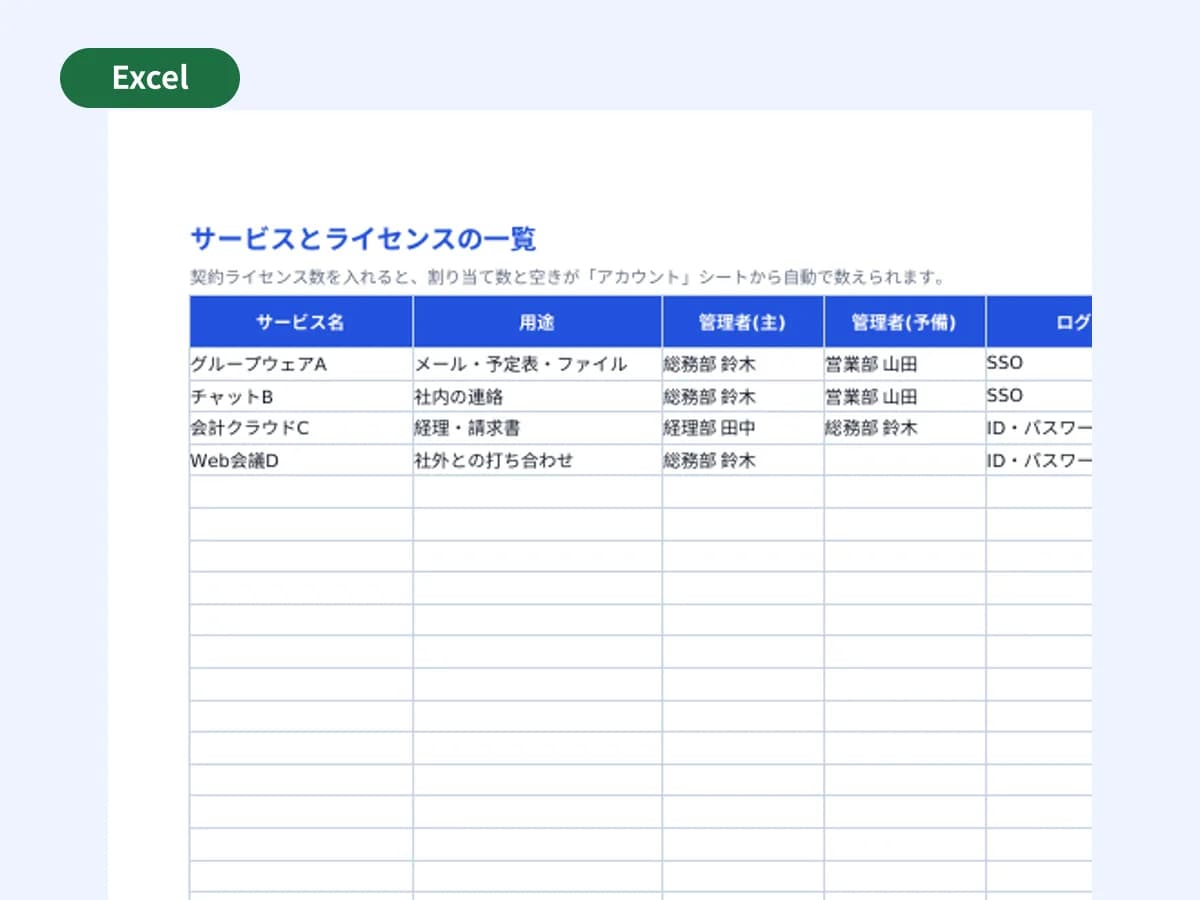Select 総務部 鈴木 backup admin for 会計クラウドC
Viewport: 1200px width, 900px height.
click(x=905, y=428)
